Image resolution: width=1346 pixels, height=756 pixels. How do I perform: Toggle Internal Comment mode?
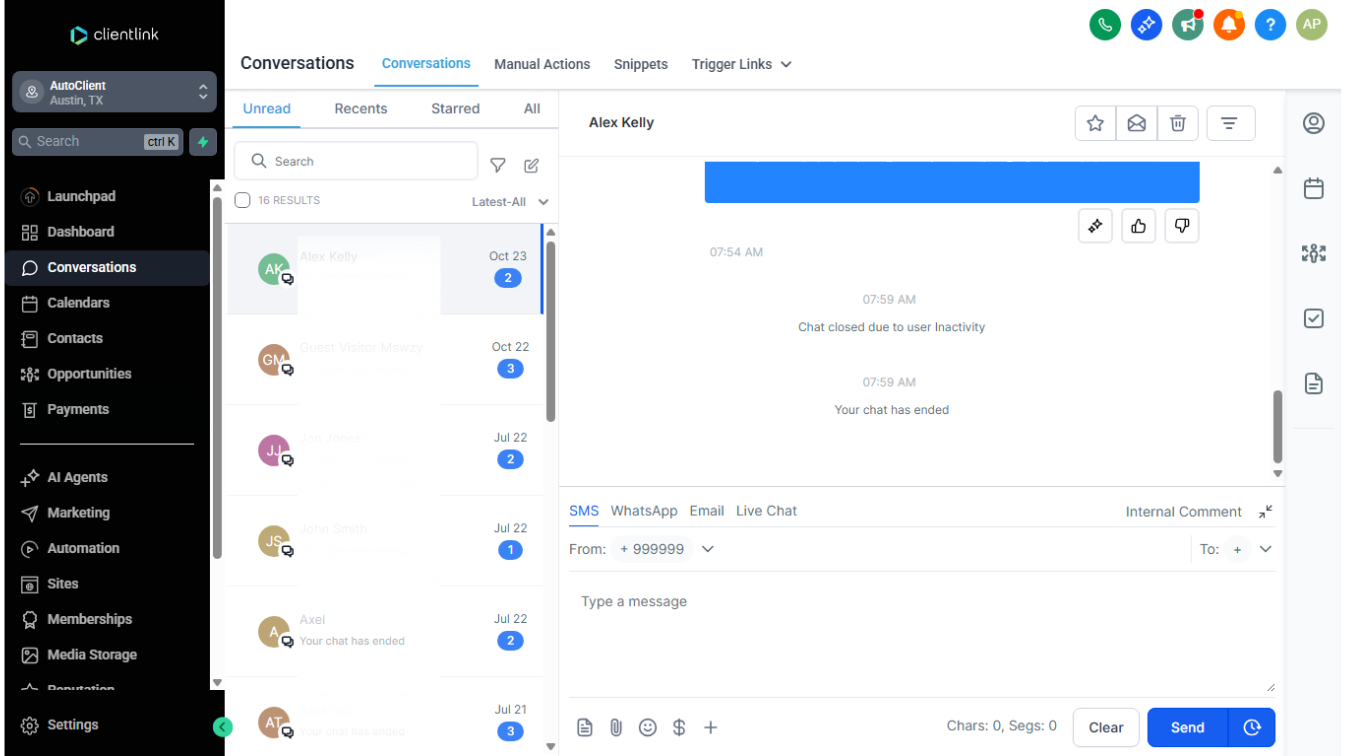coord(1183,511)
